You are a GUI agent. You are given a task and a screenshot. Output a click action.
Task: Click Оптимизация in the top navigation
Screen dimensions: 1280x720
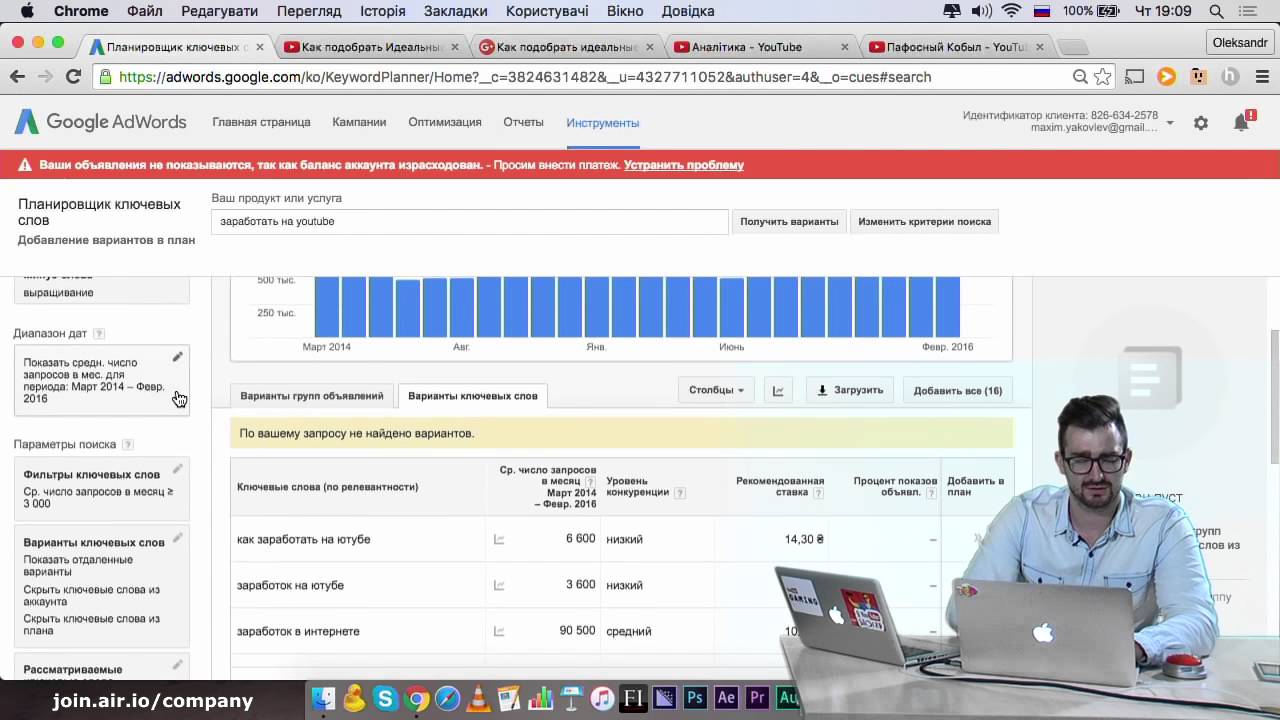[445, 122]
